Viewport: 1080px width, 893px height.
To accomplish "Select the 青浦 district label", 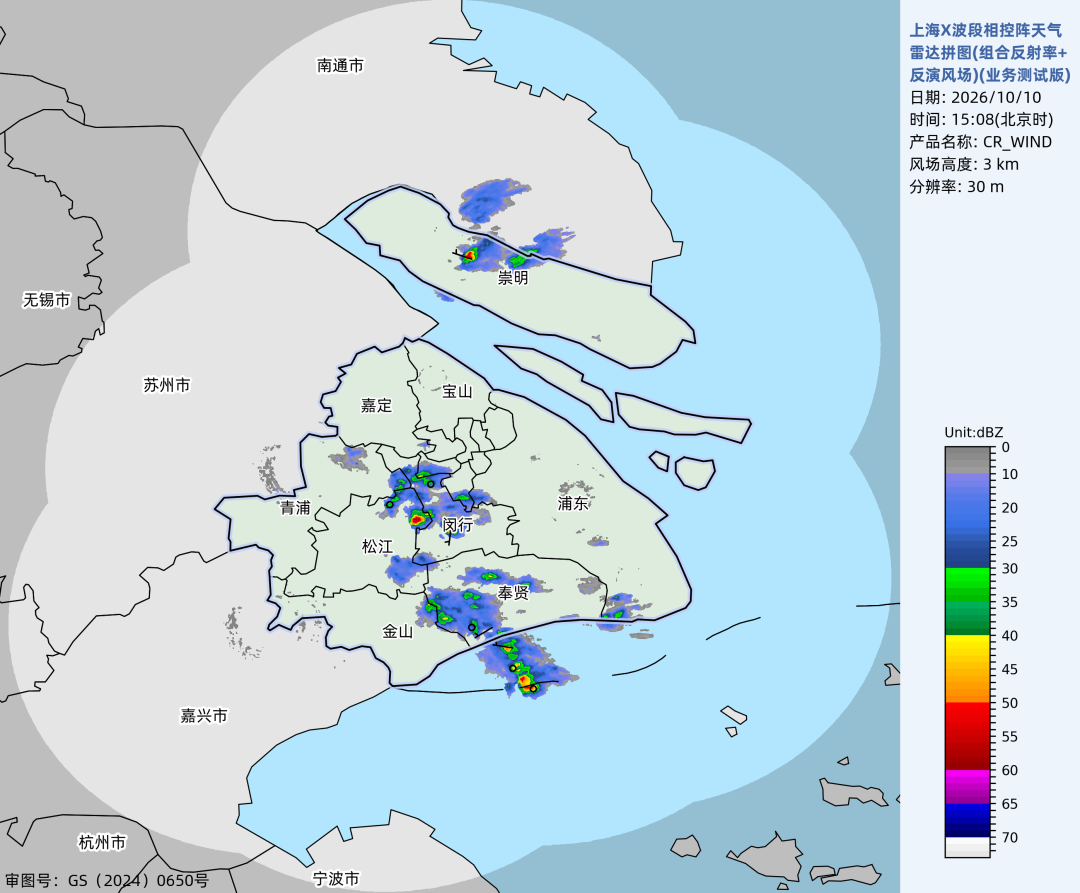I will pyautogui.click(x=295, y=507).
